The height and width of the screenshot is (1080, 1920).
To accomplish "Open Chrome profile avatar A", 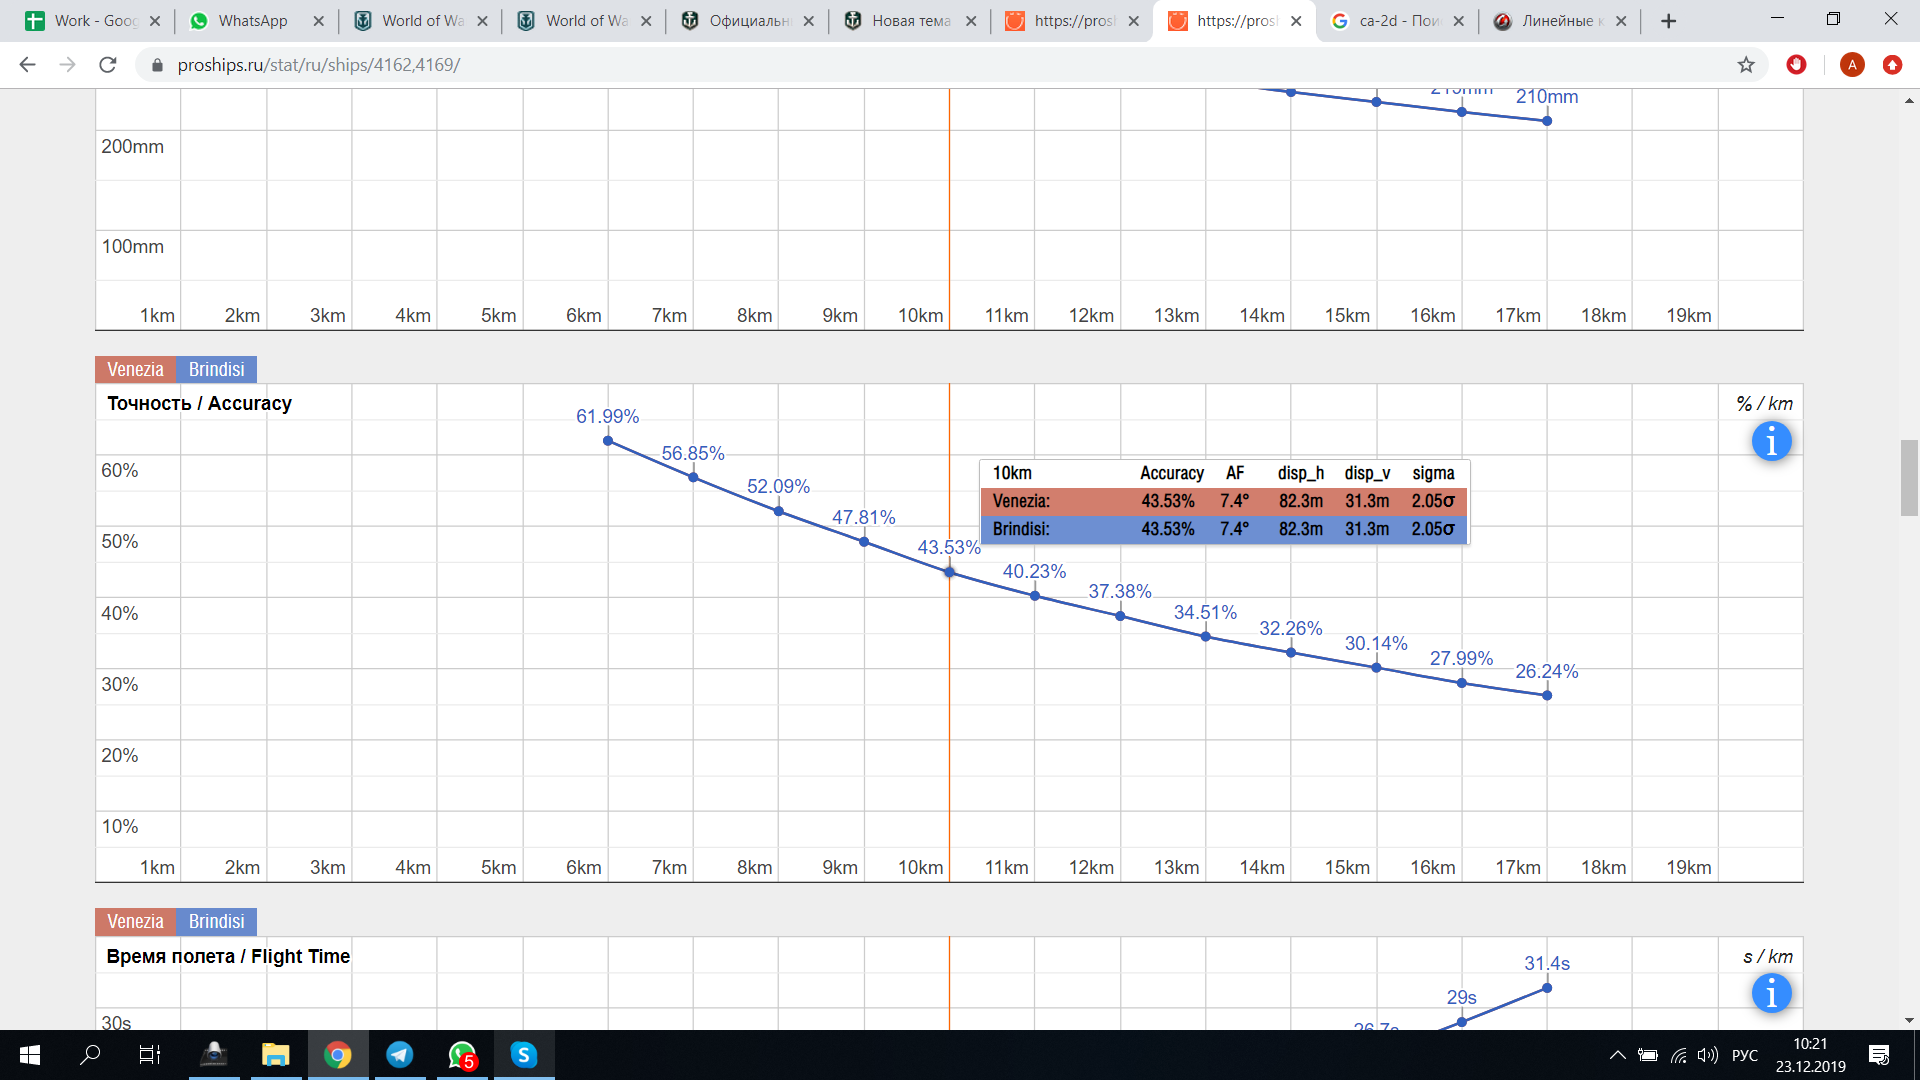I will point(1852,65).
